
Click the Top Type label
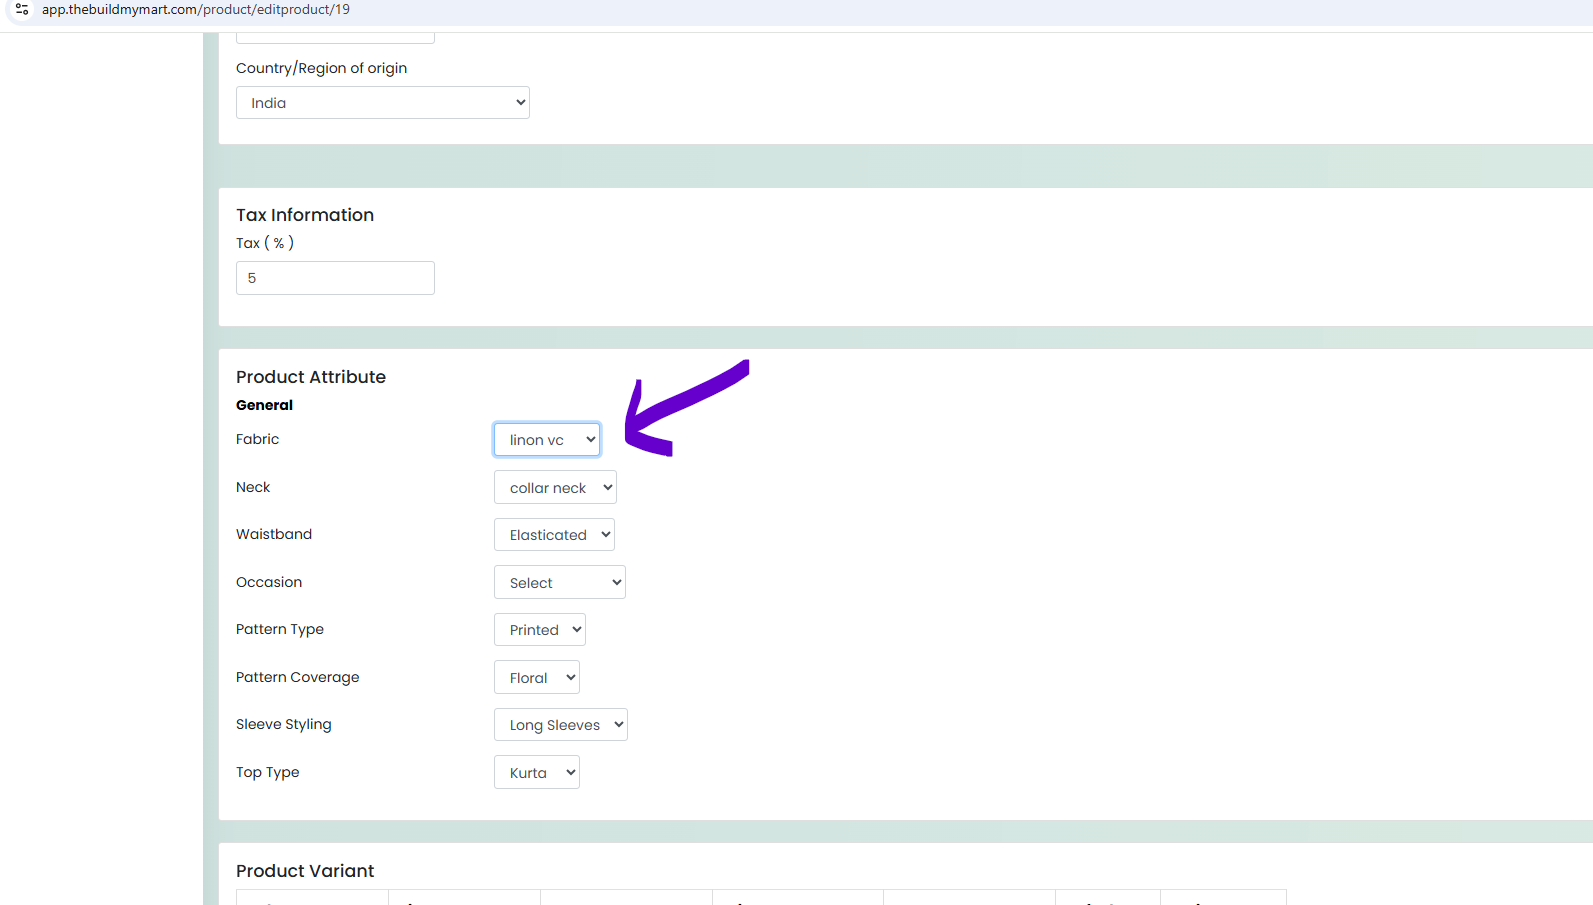(268, 772)
